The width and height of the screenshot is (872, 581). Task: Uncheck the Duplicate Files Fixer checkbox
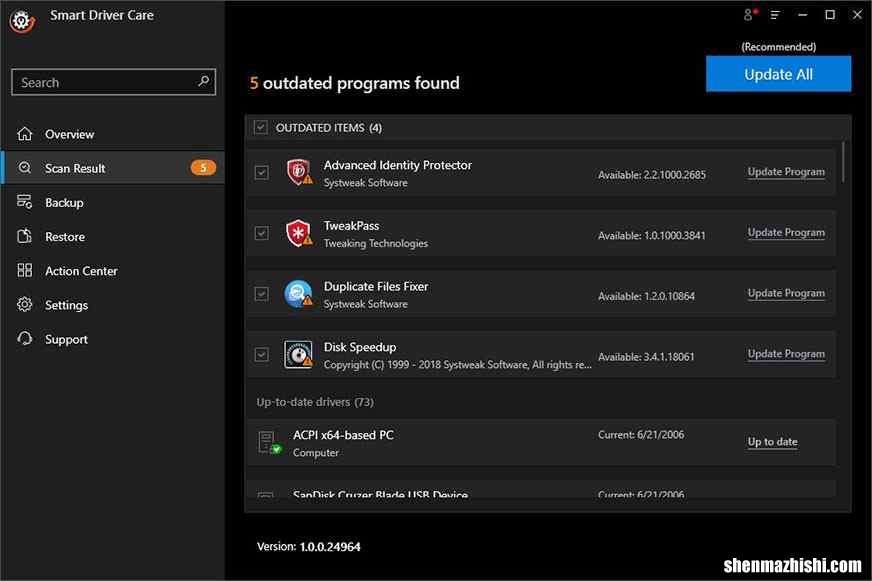261,294
